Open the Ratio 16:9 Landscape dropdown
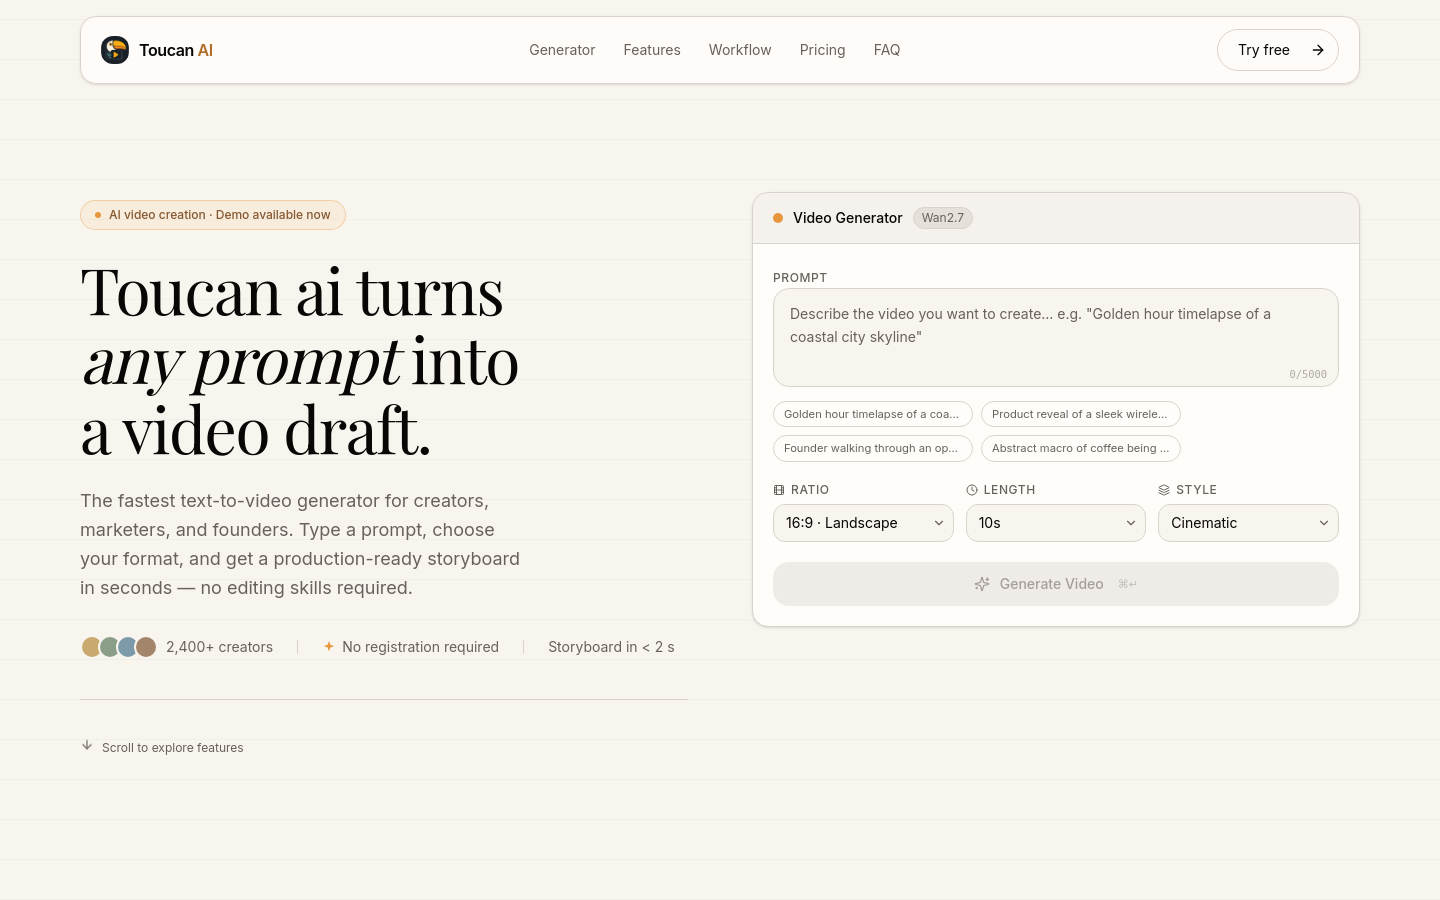The height and width of the screenshot is (900, 1440). pyautogui.click(x=863, y=523)
